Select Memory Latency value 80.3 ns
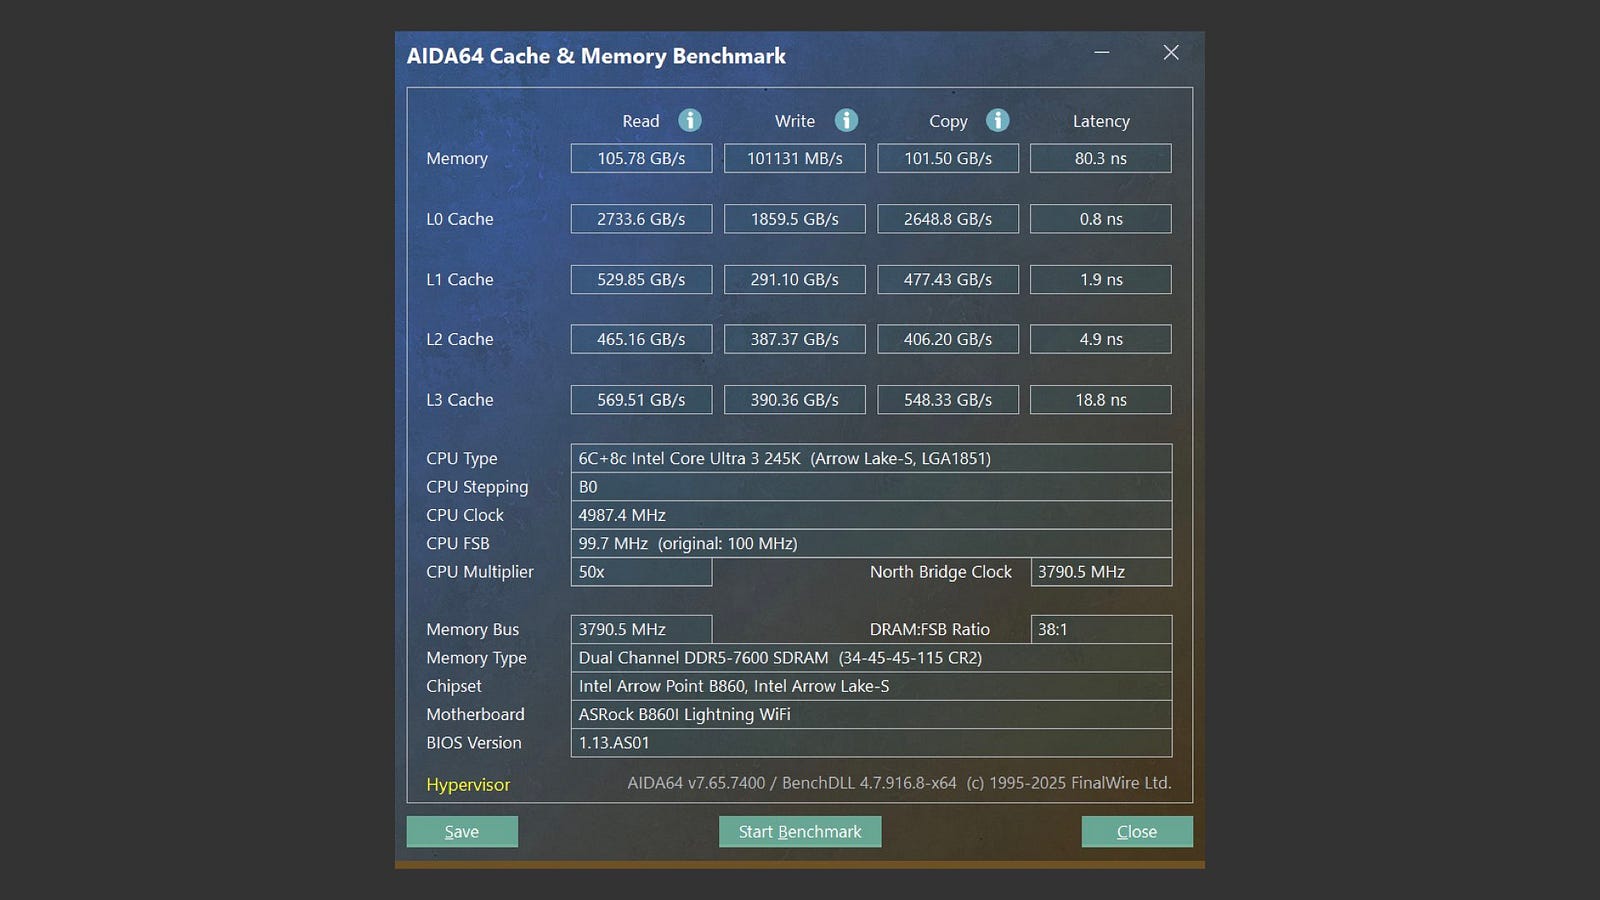This screenshot has height=900, width=1600. tap(1101, 158)
